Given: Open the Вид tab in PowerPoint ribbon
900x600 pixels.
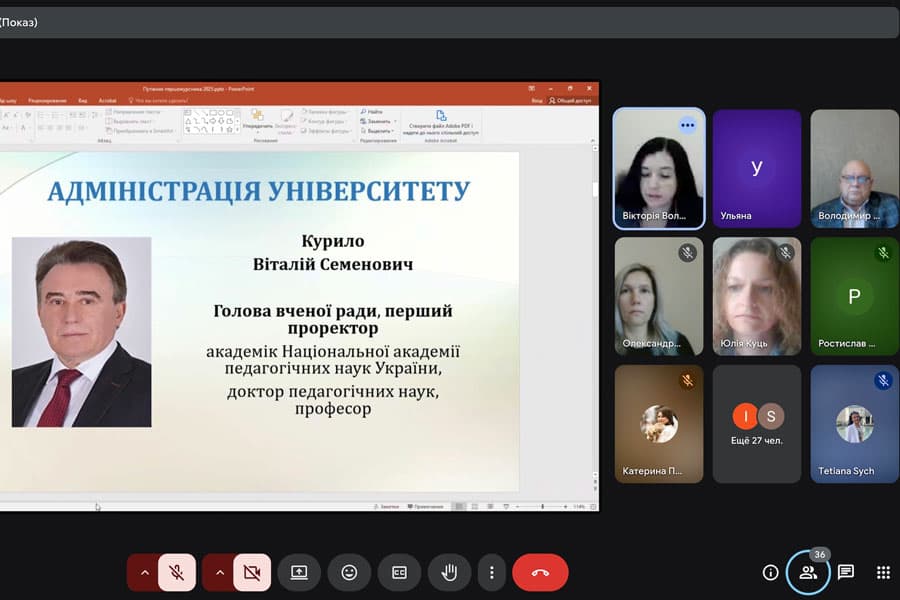Looking at the screenshot, I should 83,100.
